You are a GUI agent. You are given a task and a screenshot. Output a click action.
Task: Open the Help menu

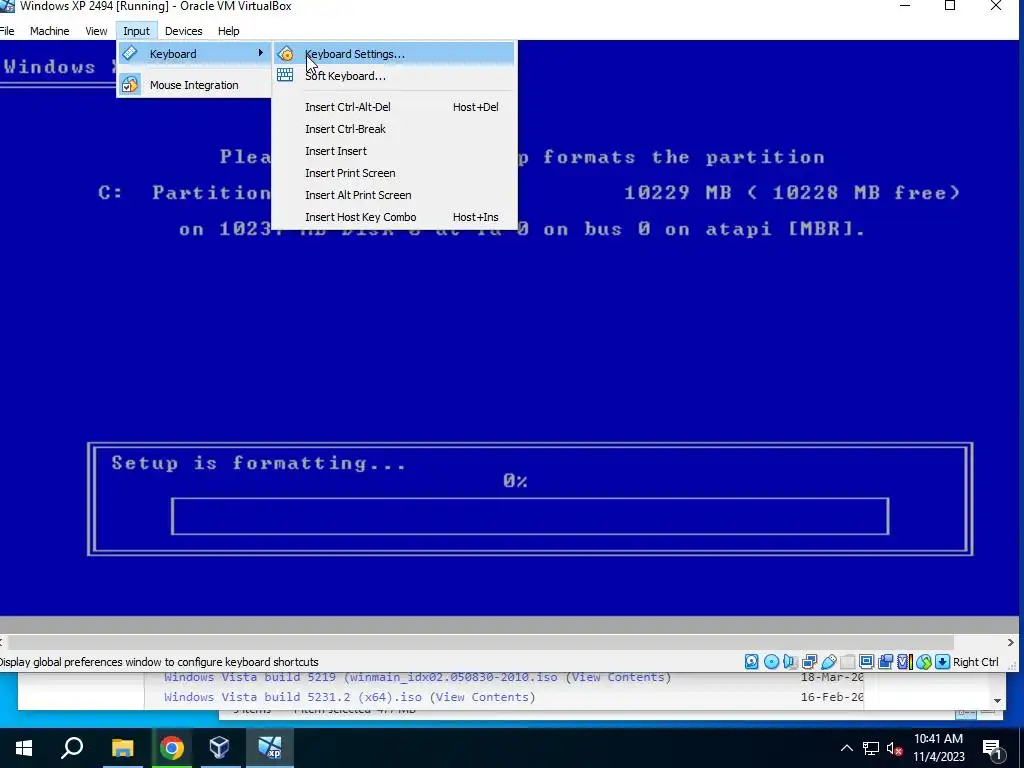click(x=229, y=31)
